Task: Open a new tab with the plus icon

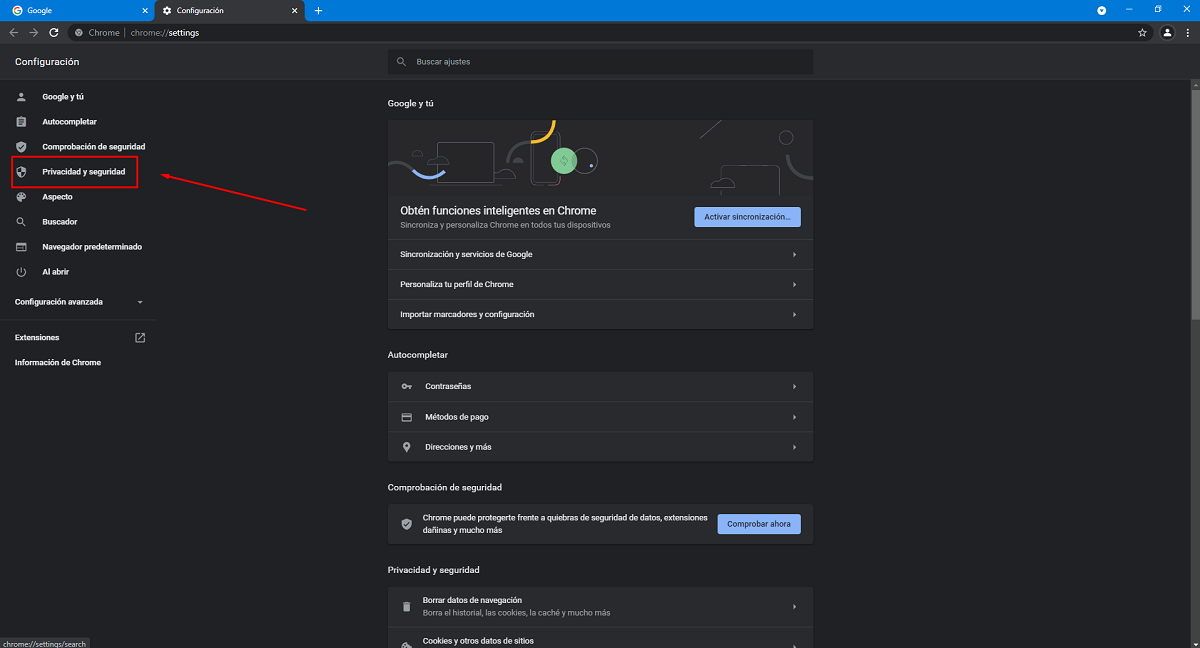Action: pos(318,11)
